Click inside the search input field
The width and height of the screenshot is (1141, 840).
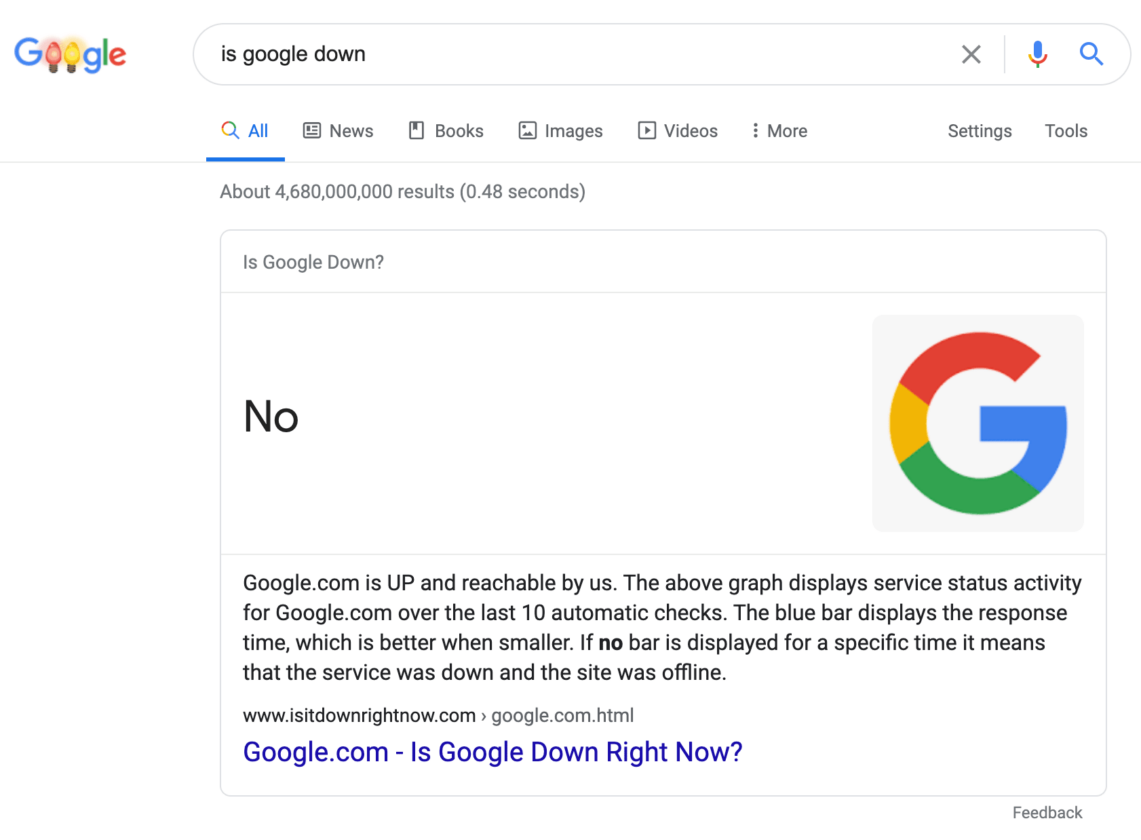pyautogui.click(x=500, y=54)
